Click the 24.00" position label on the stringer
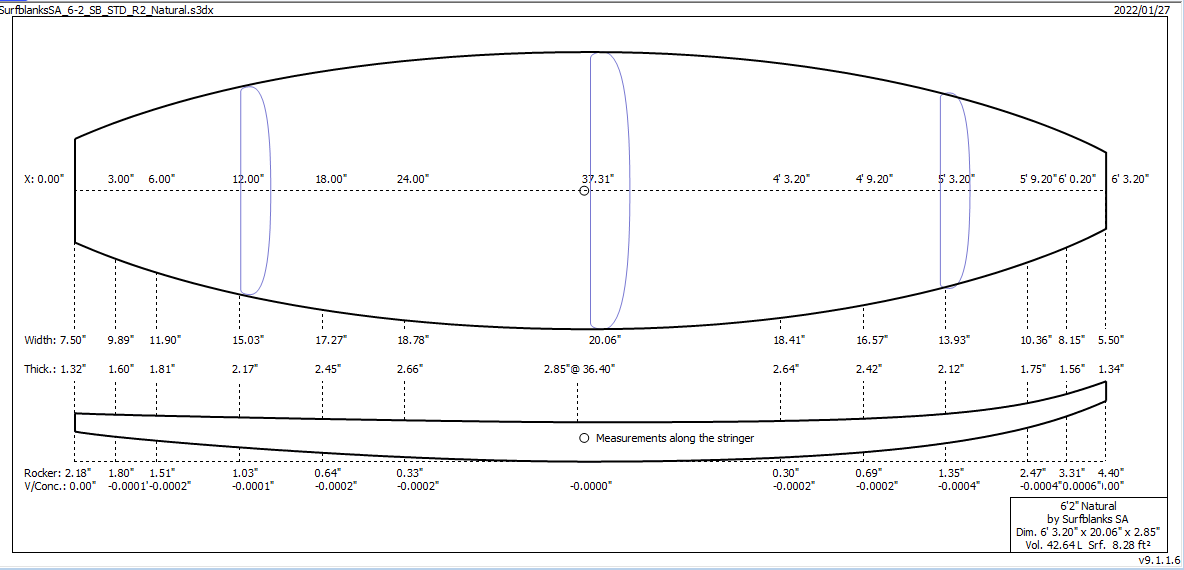 point(412,179)
